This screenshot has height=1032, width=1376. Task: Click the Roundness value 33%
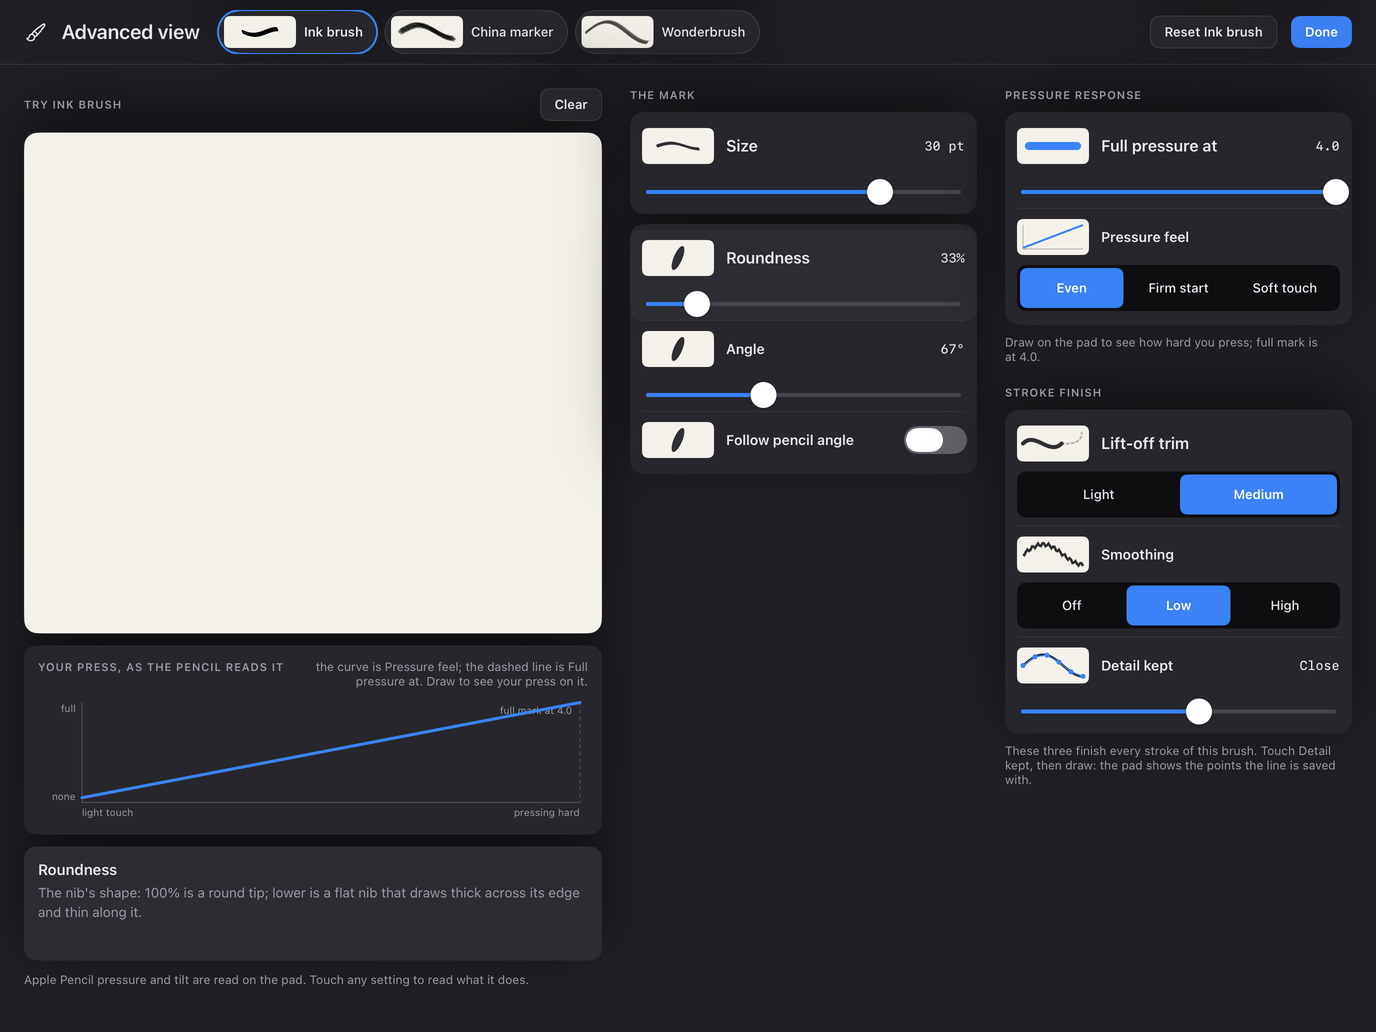point(952,258)
